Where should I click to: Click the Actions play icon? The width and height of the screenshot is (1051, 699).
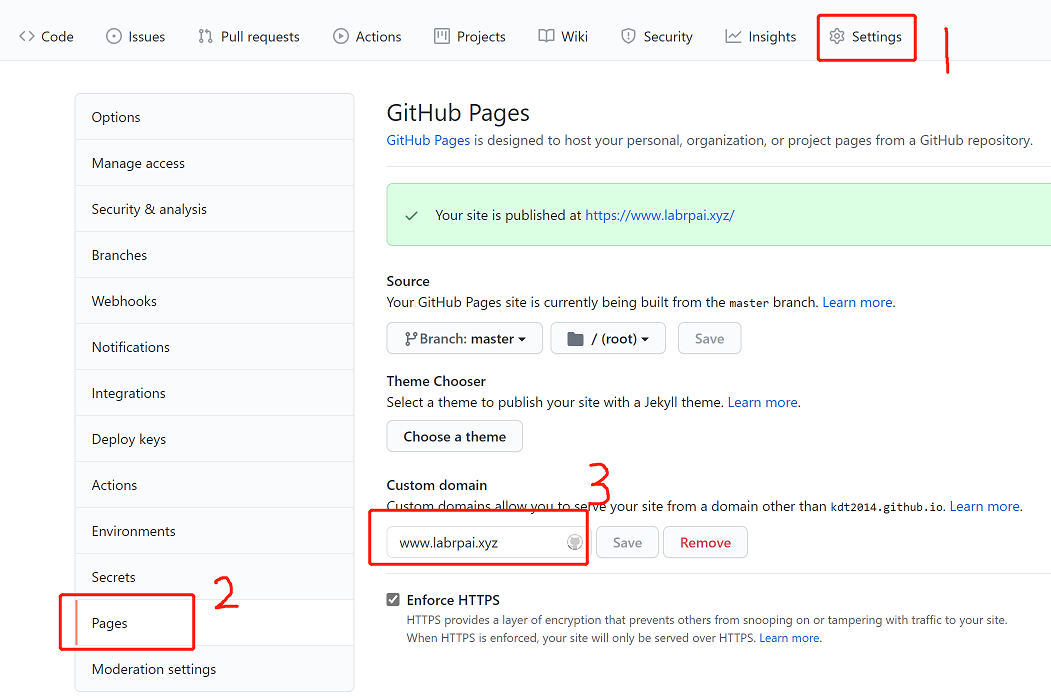pyautogui.click(x=341, y=37)
